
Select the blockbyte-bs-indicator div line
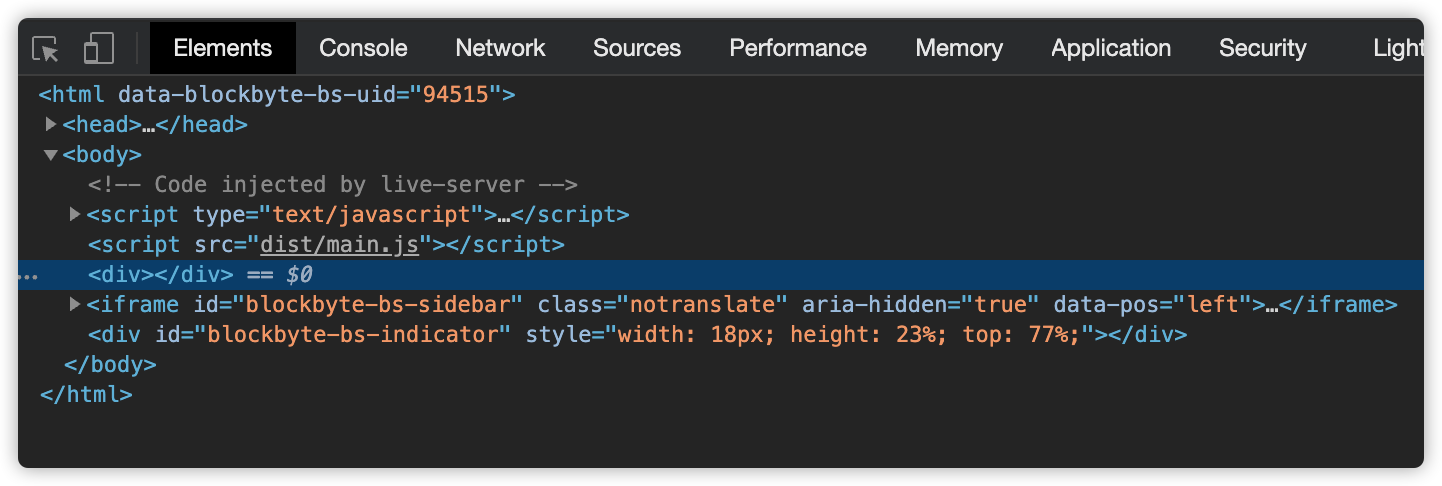(x=637, y=335)
